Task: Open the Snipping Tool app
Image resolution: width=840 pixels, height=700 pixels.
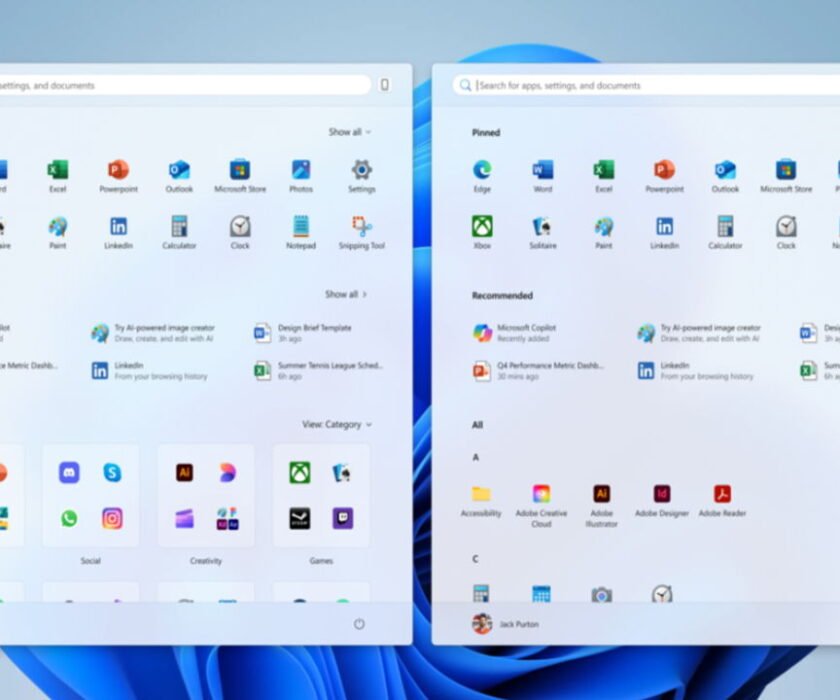Action: [361, 228]
